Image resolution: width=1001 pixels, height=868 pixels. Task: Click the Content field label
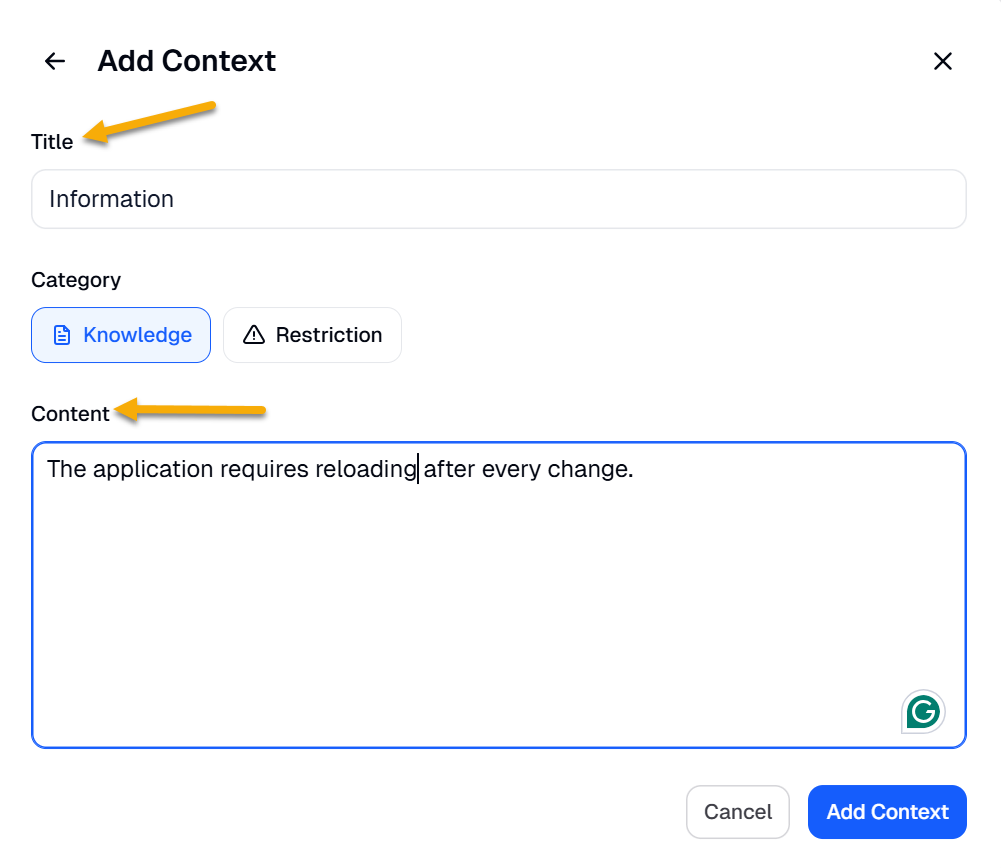click(x=70, y=414)
